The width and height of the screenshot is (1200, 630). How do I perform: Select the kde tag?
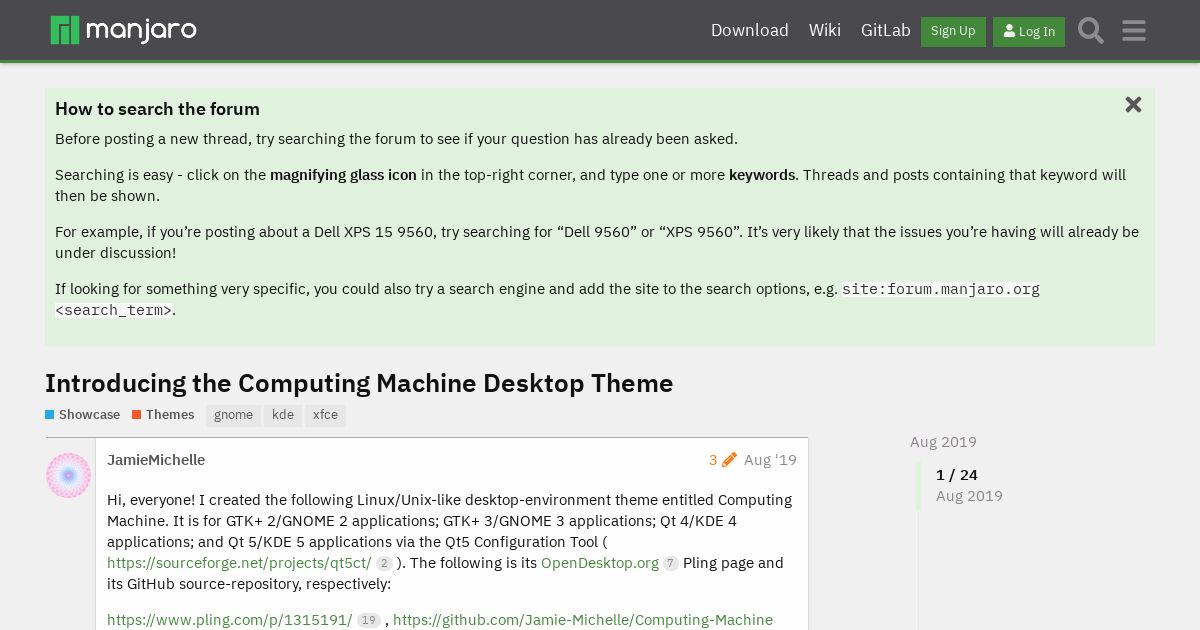(283, 415)
